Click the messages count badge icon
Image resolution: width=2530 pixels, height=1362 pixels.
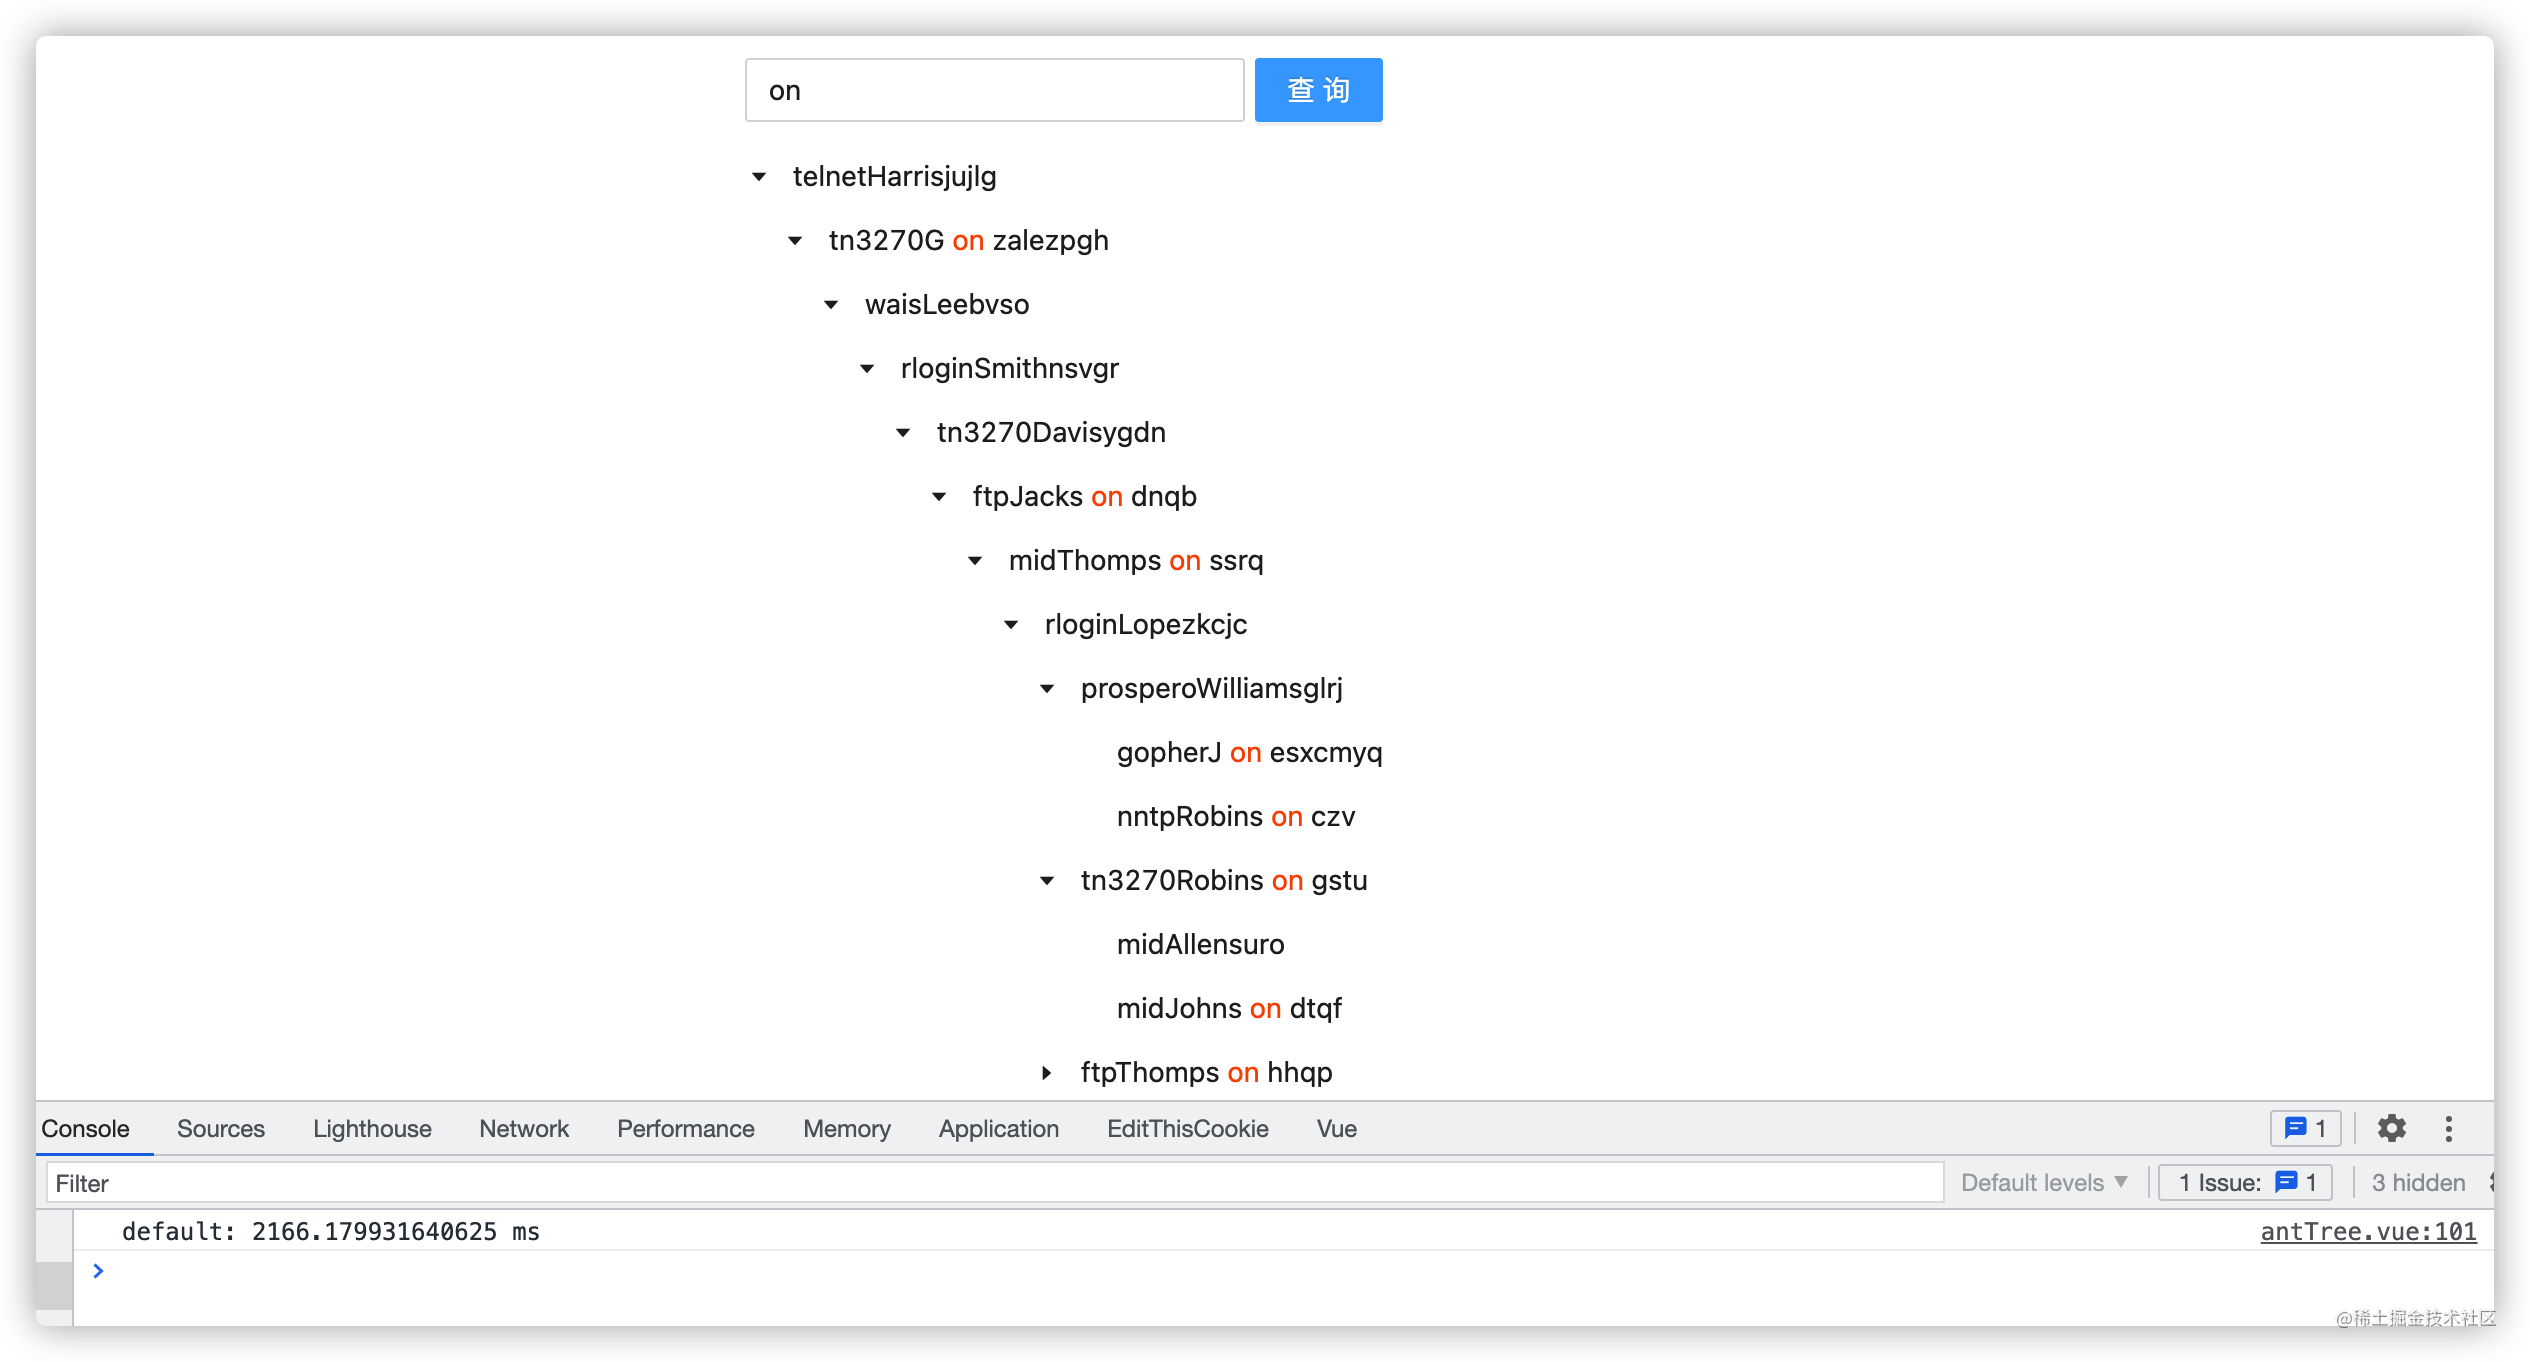coord(2305,1128)
